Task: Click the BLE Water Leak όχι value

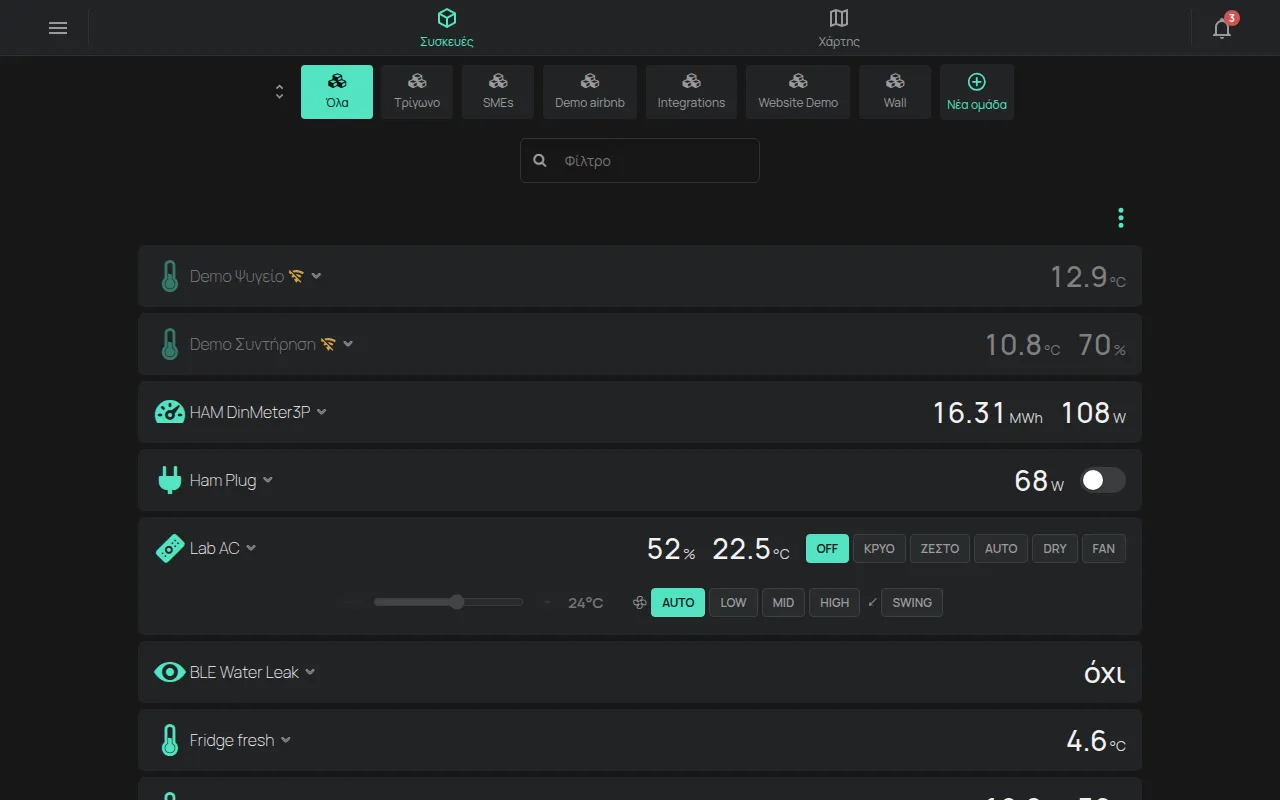Action: (1105, 673)
